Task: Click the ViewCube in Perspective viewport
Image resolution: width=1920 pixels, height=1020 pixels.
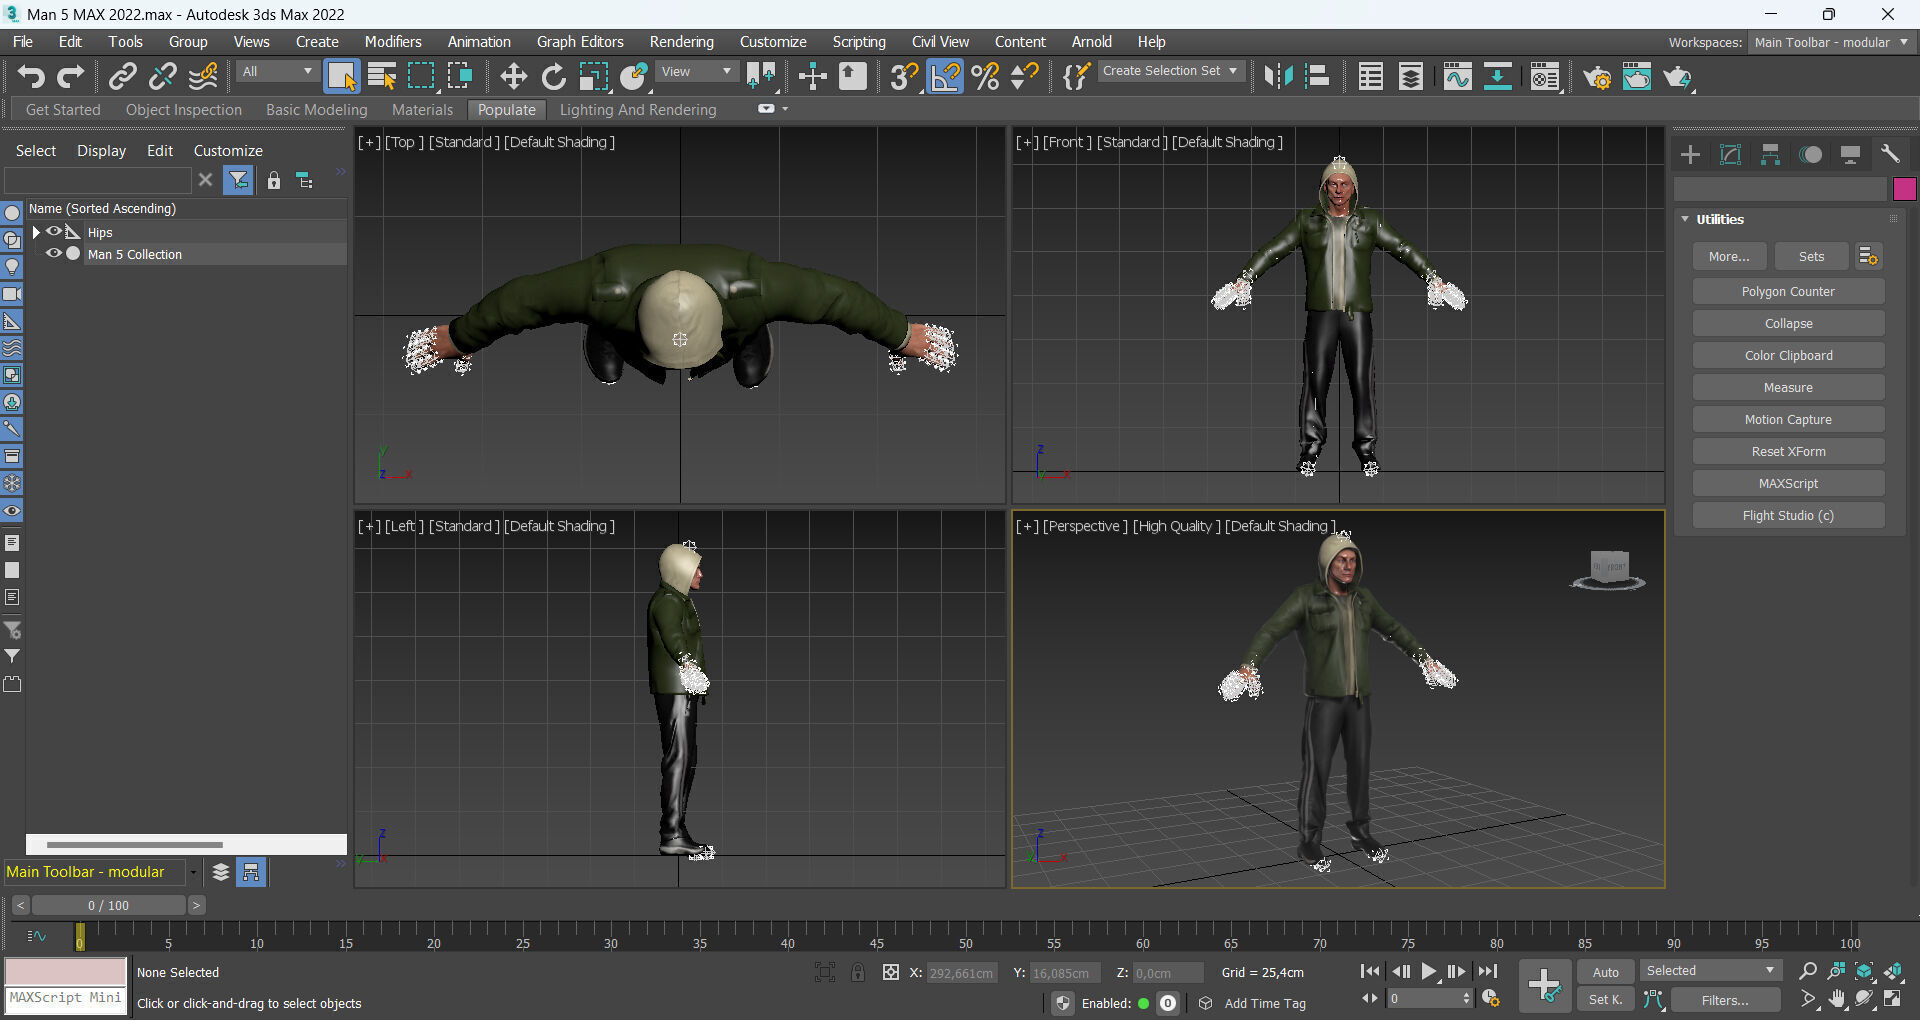Action: point(1608,570)
